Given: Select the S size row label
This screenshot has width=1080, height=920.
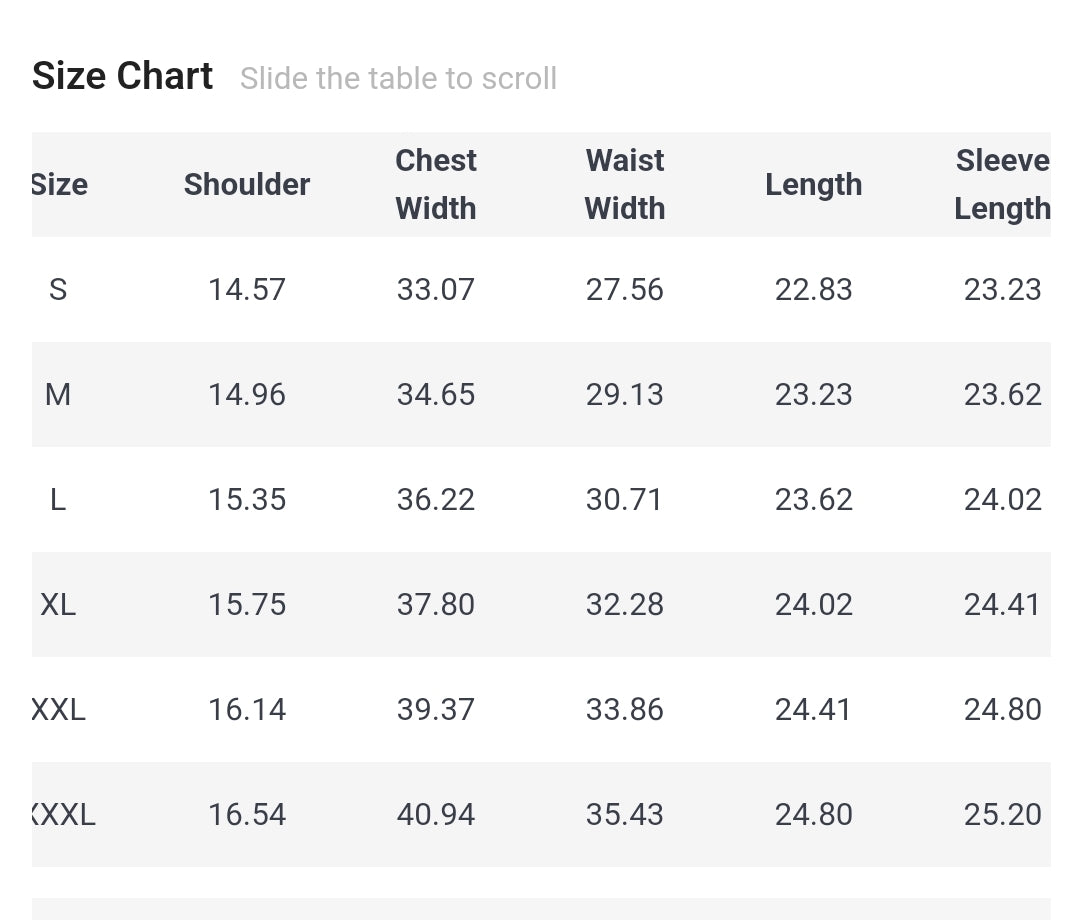Looking at the screenshot, I should 58,289.
